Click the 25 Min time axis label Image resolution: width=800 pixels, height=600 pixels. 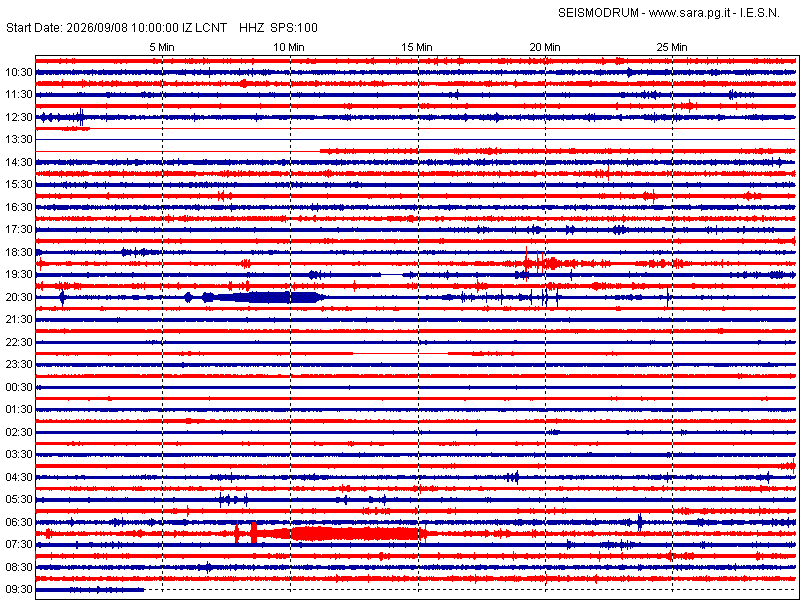pos(672,47)
